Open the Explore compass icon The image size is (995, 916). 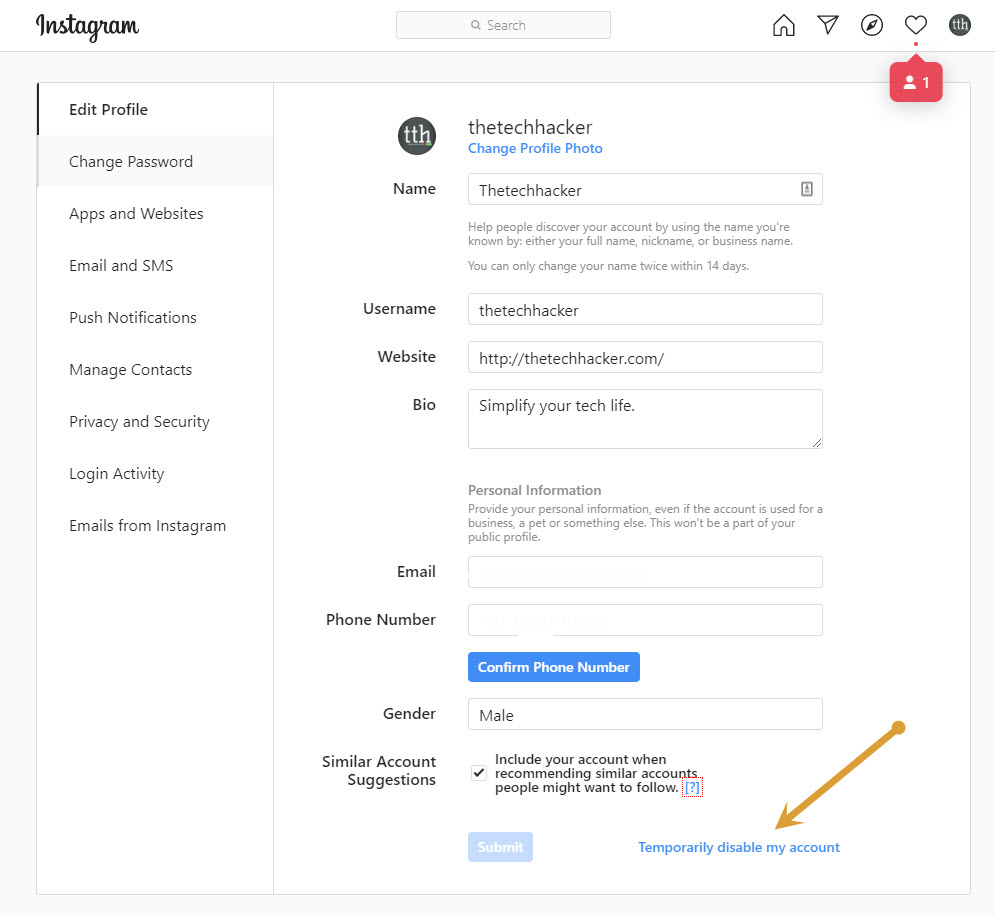(872, 25)
